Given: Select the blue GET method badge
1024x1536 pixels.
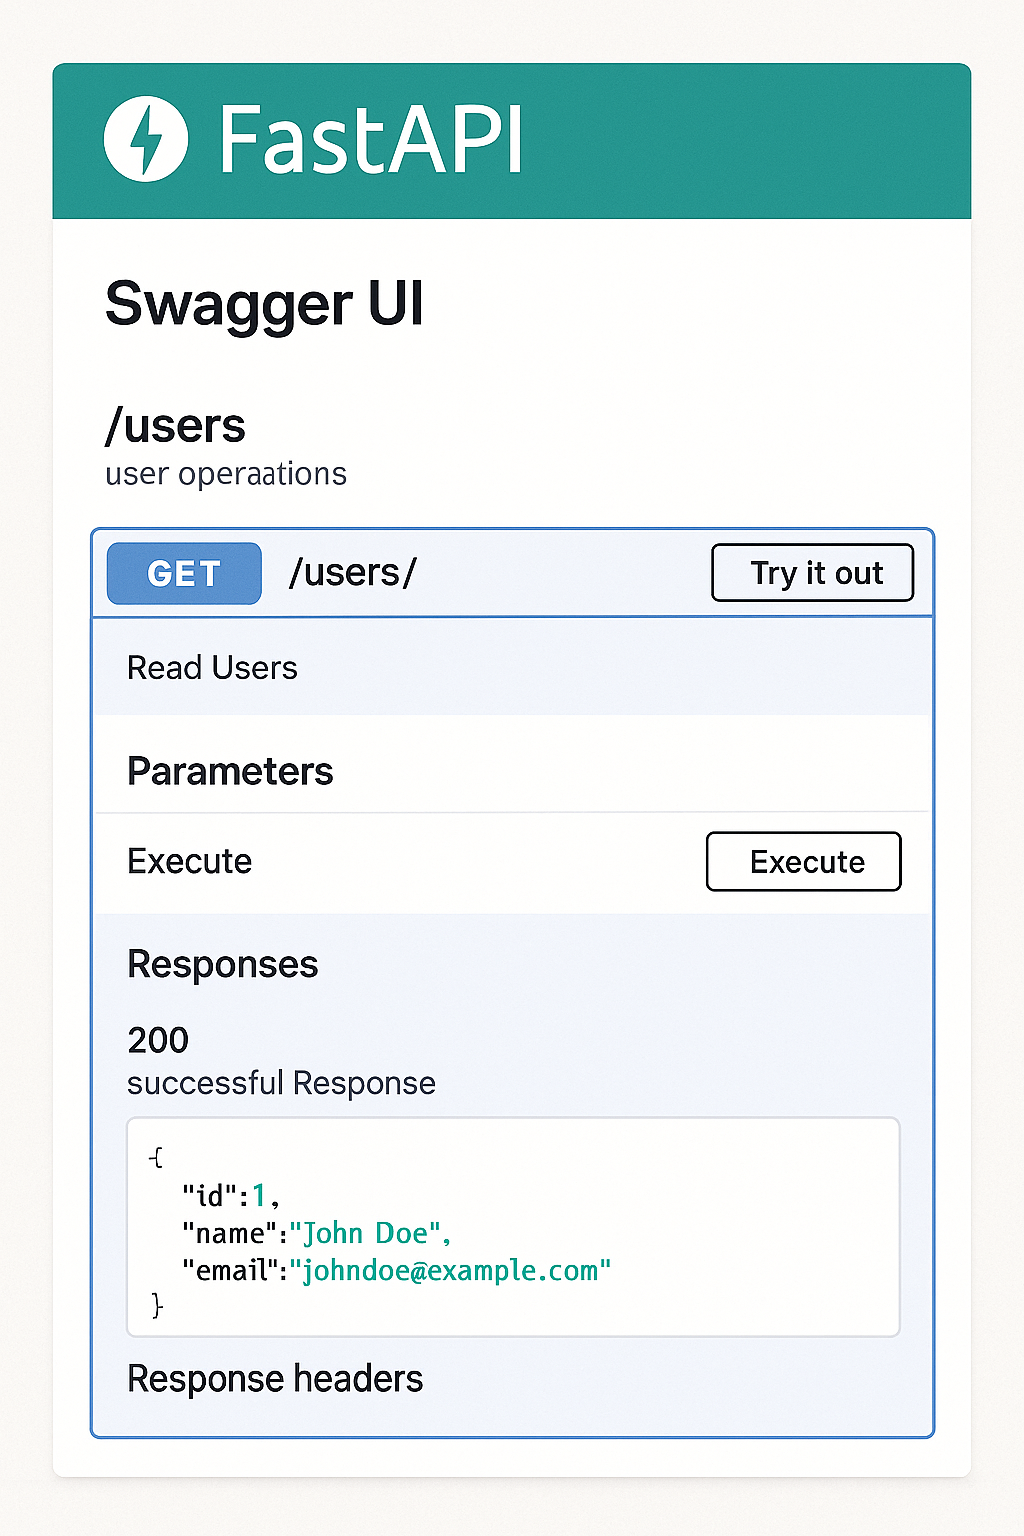Looking at the screenshot, I should [183, 573].
